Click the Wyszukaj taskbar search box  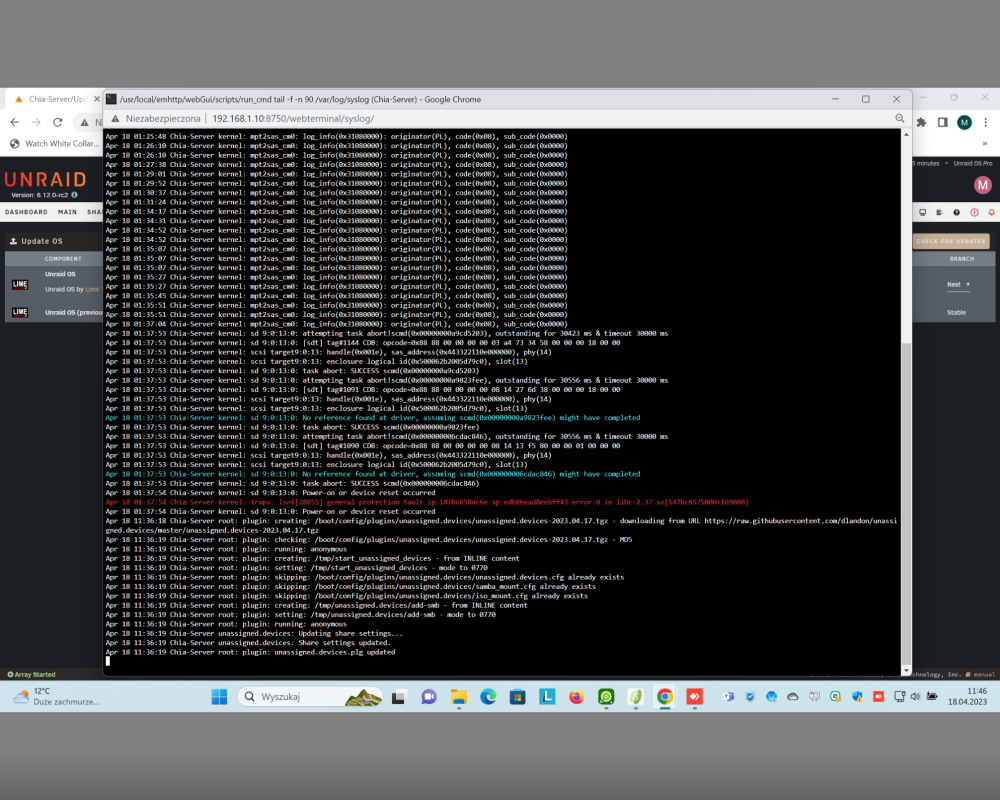coord(310,697)
